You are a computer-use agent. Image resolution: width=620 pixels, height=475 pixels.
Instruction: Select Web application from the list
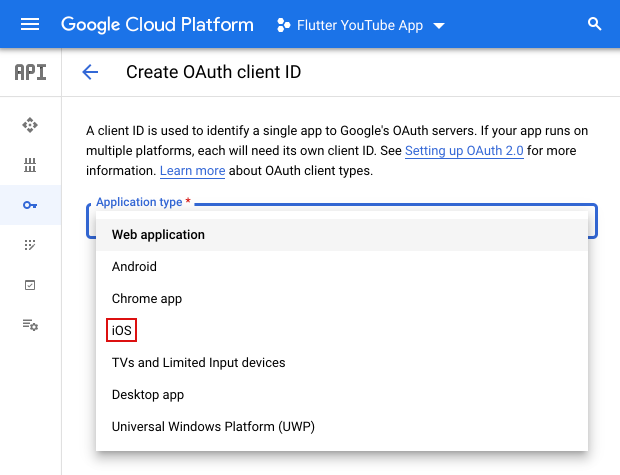click(158, 235)
